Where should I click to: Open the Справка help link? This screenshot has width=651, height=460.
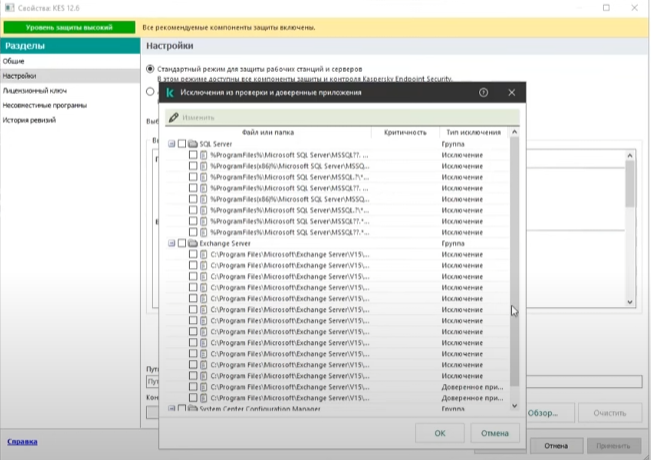tap(24, 441)
